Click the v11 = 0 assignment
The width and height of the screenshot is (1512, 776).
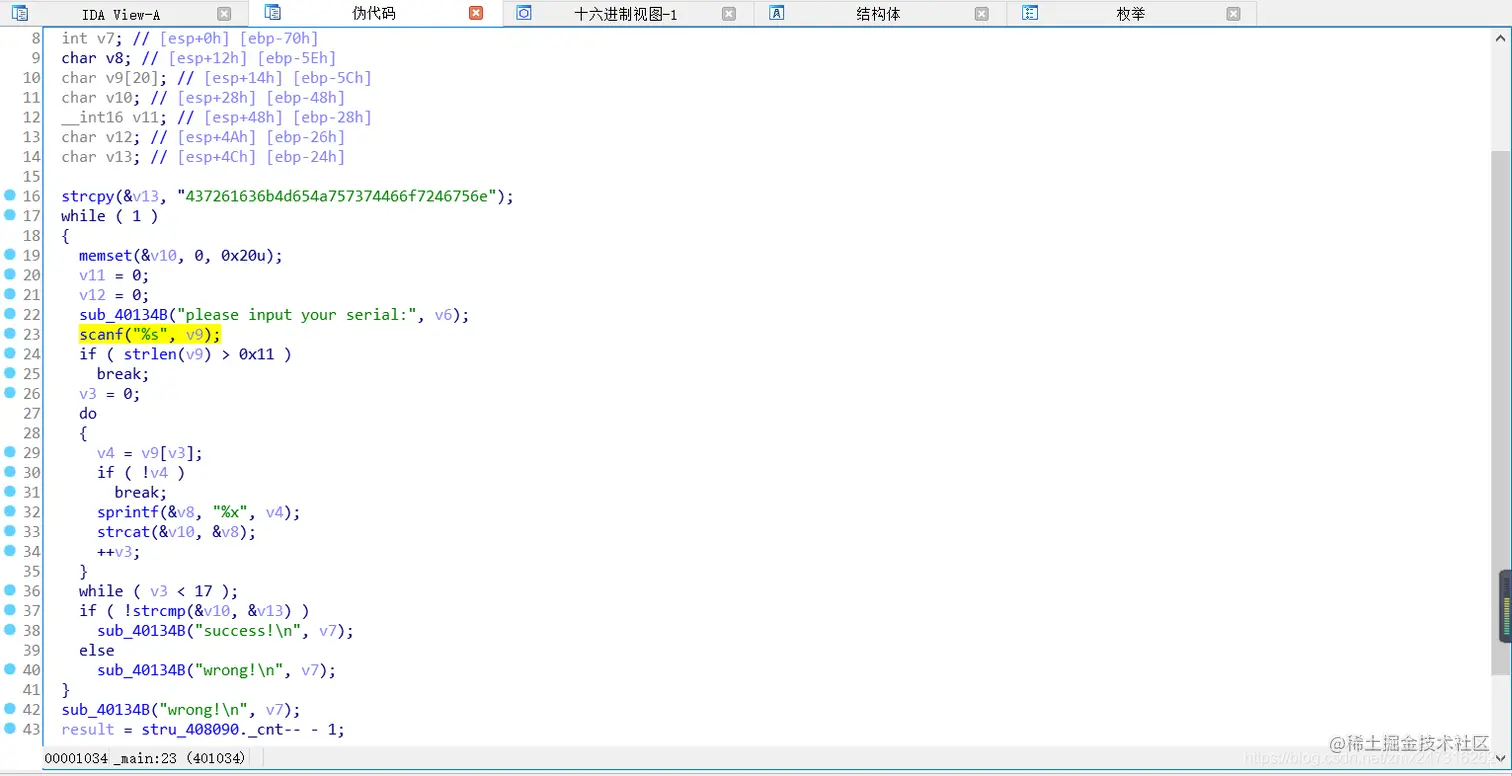[114, 275]
